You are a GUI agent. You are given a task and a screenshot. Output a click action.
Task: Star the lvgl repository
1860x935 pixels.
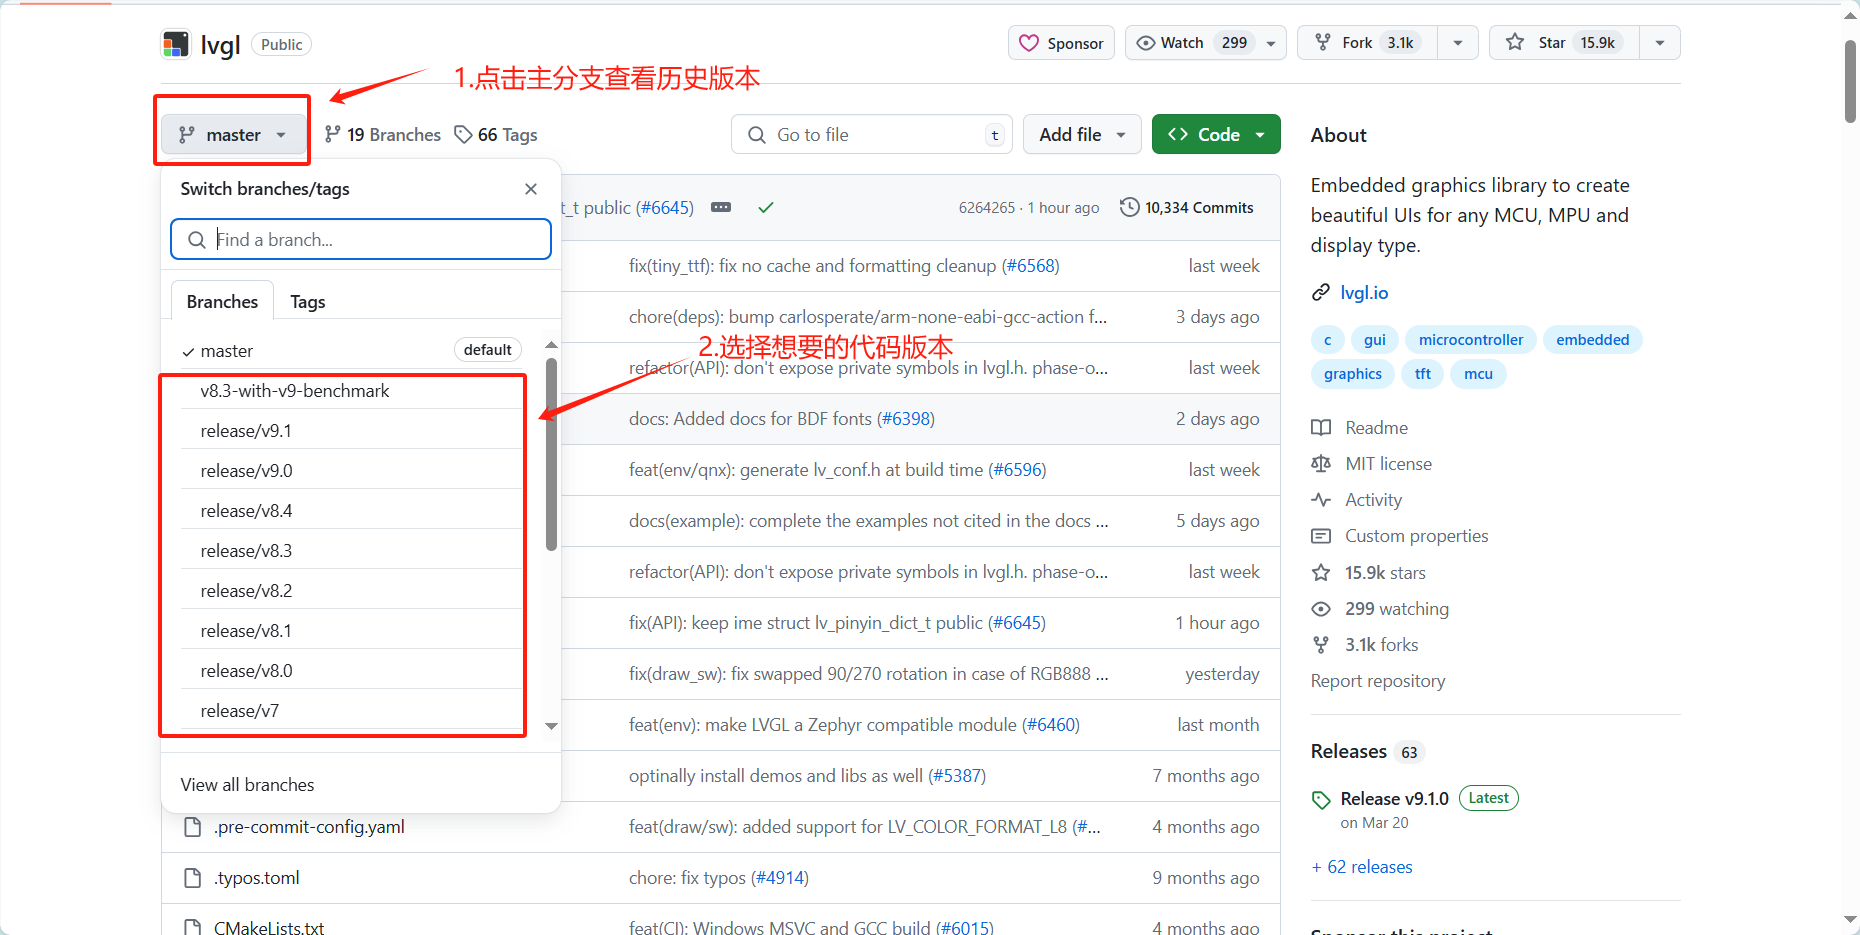coord(1564,43)
